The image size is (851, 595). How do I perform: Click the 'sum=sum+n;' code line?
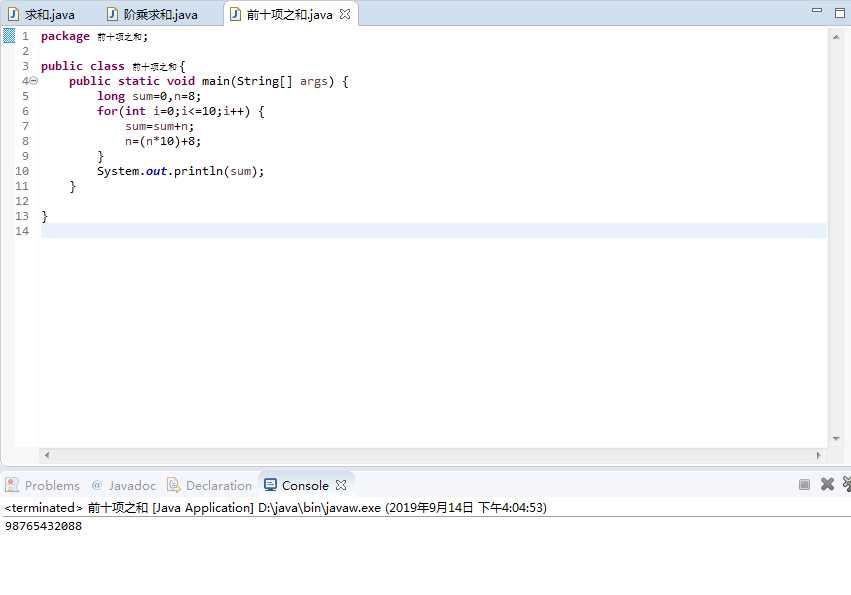(159, 126)
